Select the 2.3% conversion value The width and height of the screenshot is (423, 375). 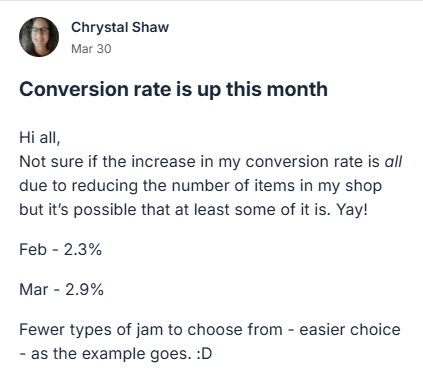click(x=83, y=249)
